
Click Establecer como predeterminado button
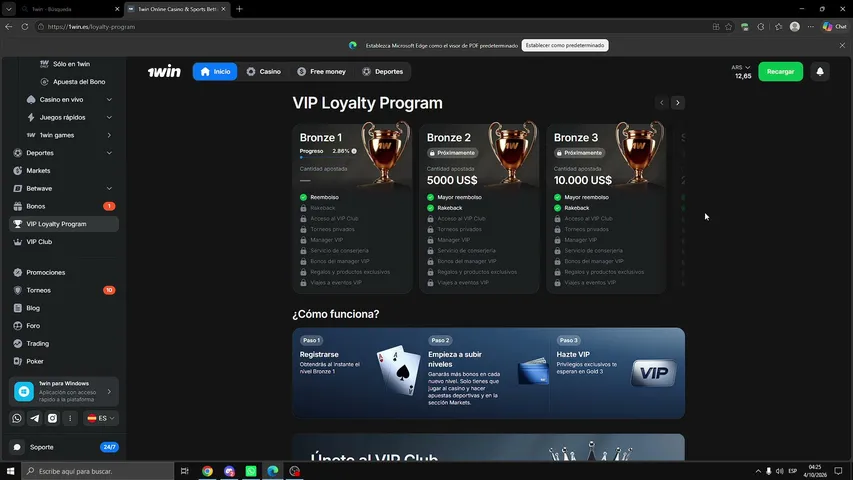coord(565,45)
